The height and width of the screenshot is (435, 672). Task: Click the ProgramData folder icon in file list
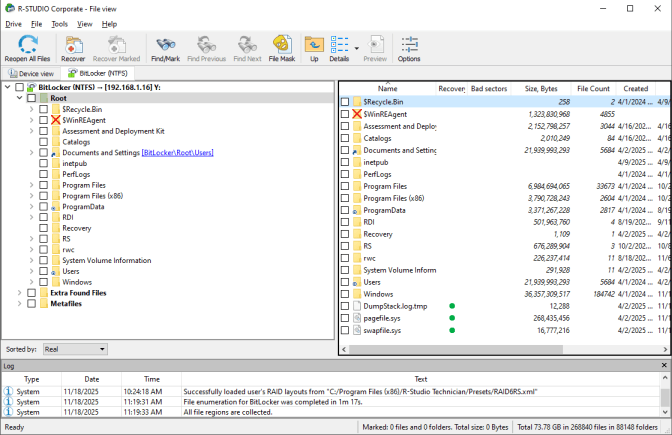[x=357, y=210]
